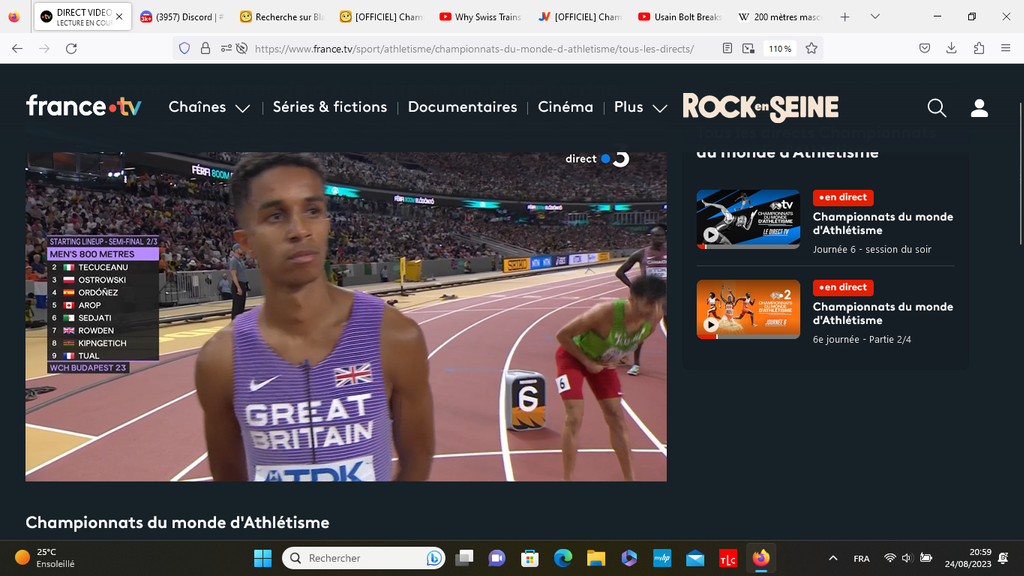The width and height of the screenshot is (1024, 576).
Task: Reload the france.tv page
Action: [x=71, y=48]
